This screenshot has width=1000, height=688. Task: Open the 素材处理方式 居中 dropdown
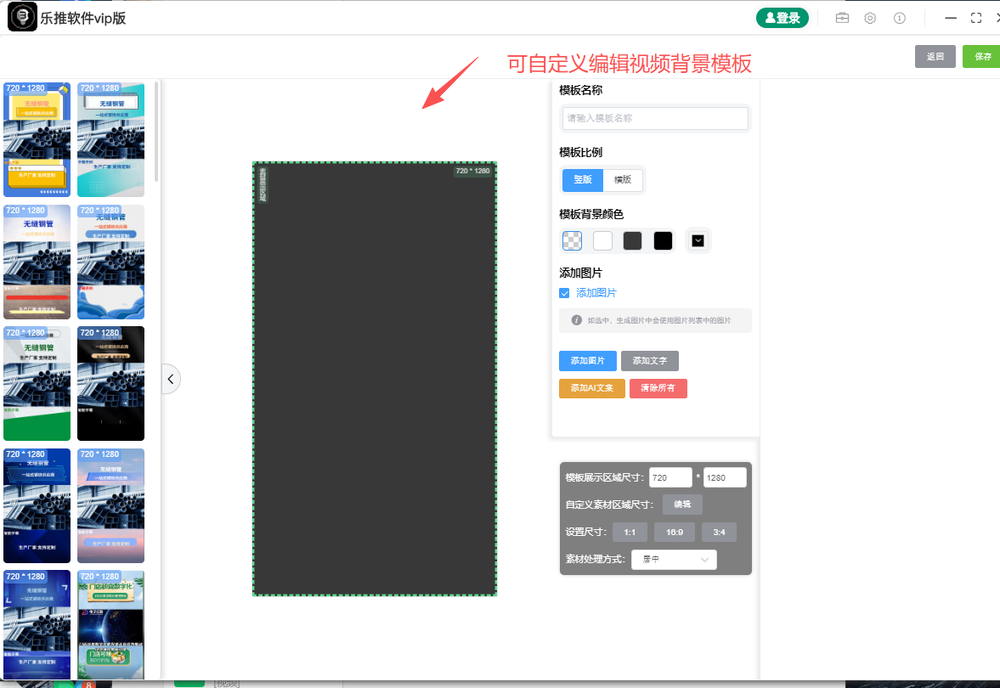pos(674,559)
